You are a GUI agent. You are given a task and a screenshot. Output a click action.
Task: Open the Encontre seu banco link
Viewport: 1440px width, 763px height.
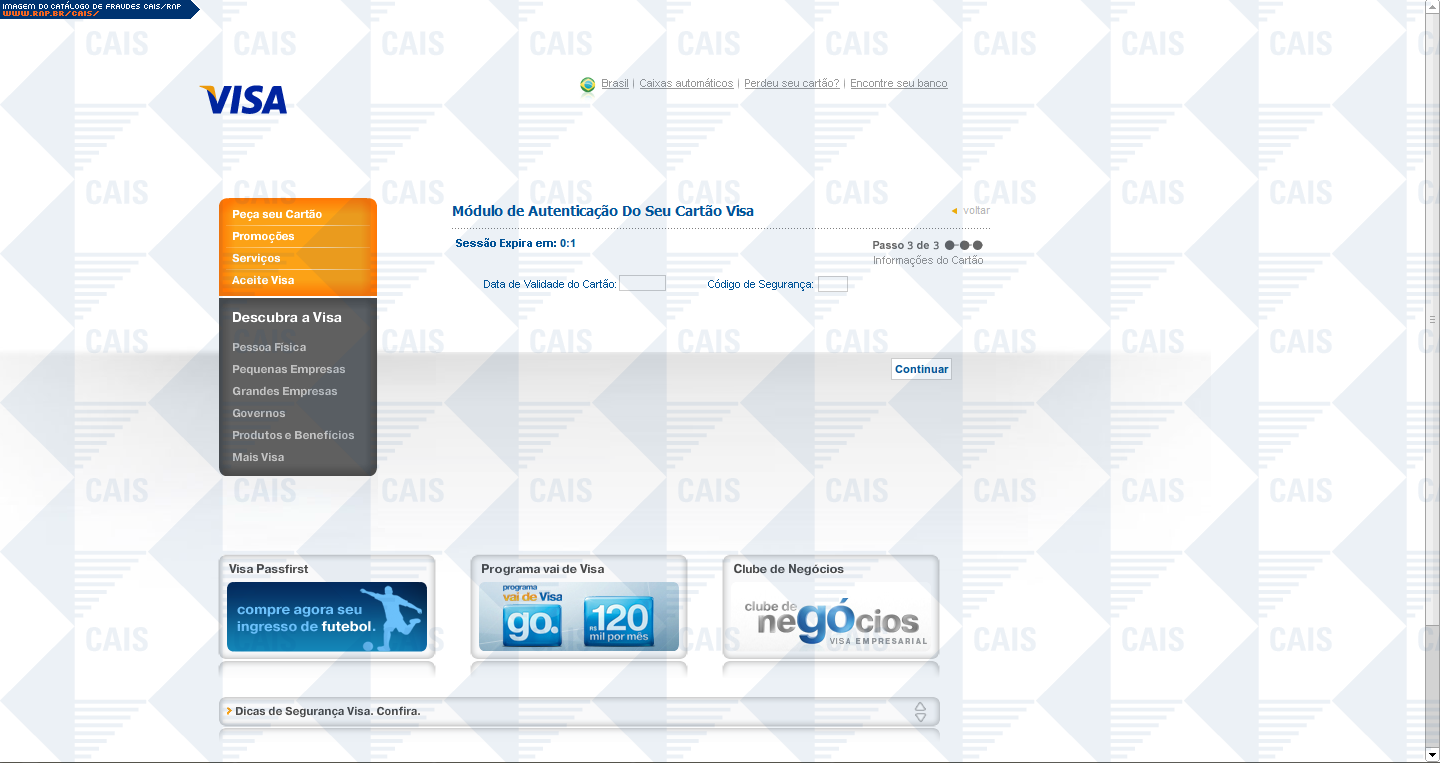(898, 84)
